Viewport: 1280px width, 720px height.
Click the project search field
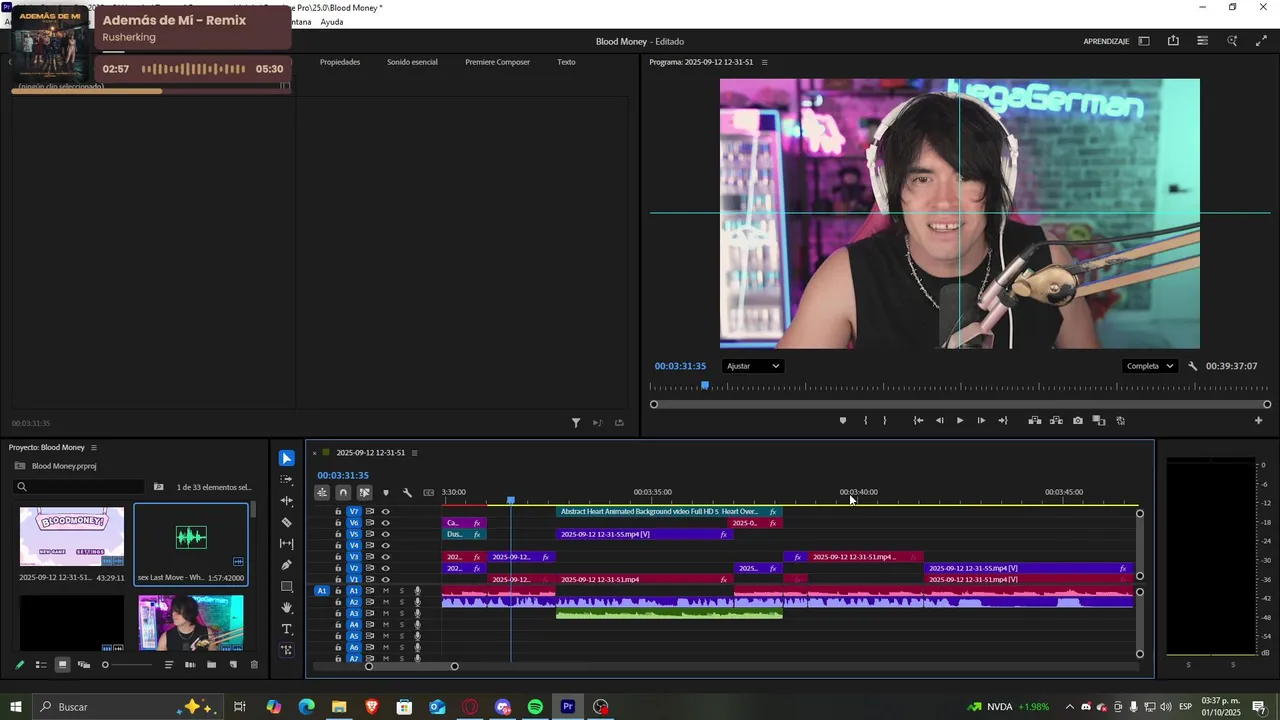point(80,487)
